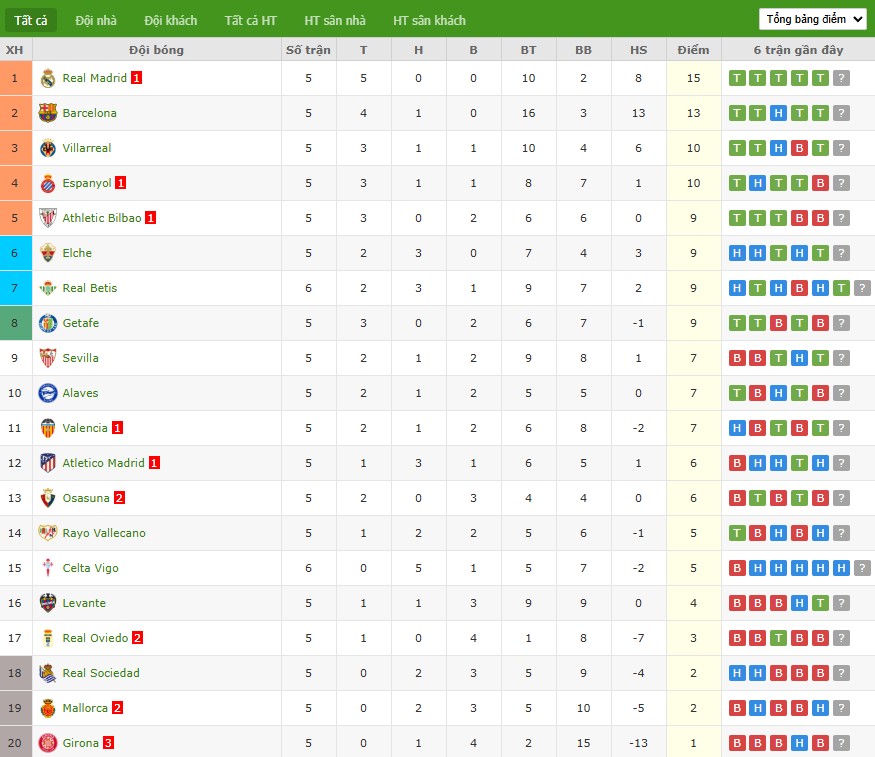The width and height of the screenshot is (875, 757).
Task: Click the Real Madrid club crest icon
Action: point(48,78)
